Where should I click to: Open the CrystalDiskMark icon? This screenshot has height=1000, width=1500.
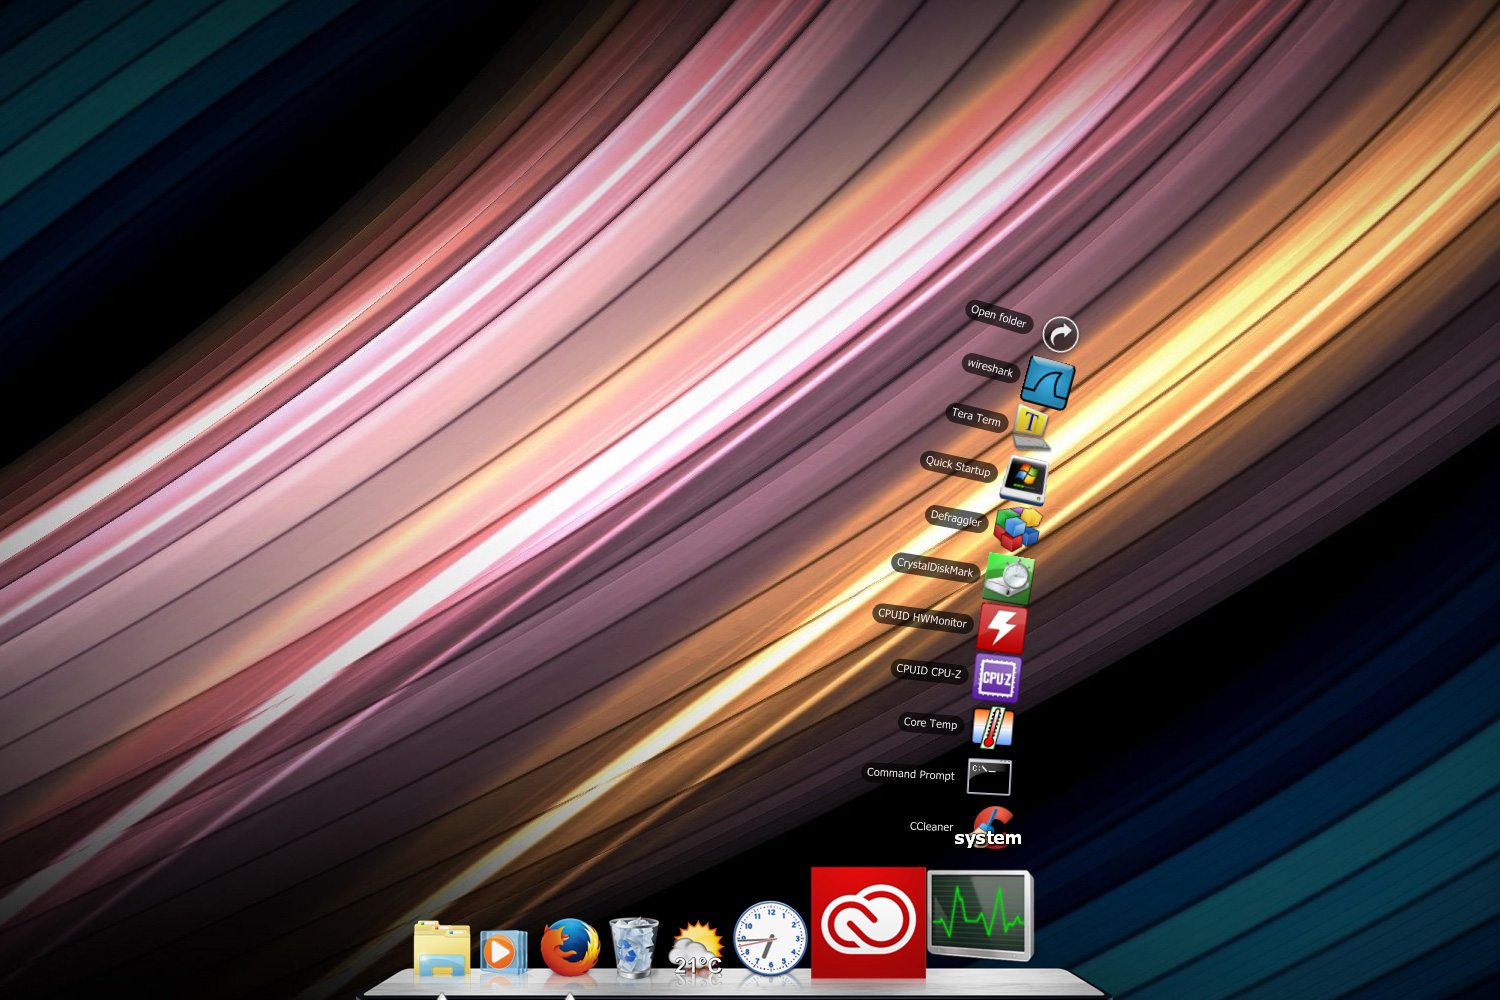point(1008,579)
